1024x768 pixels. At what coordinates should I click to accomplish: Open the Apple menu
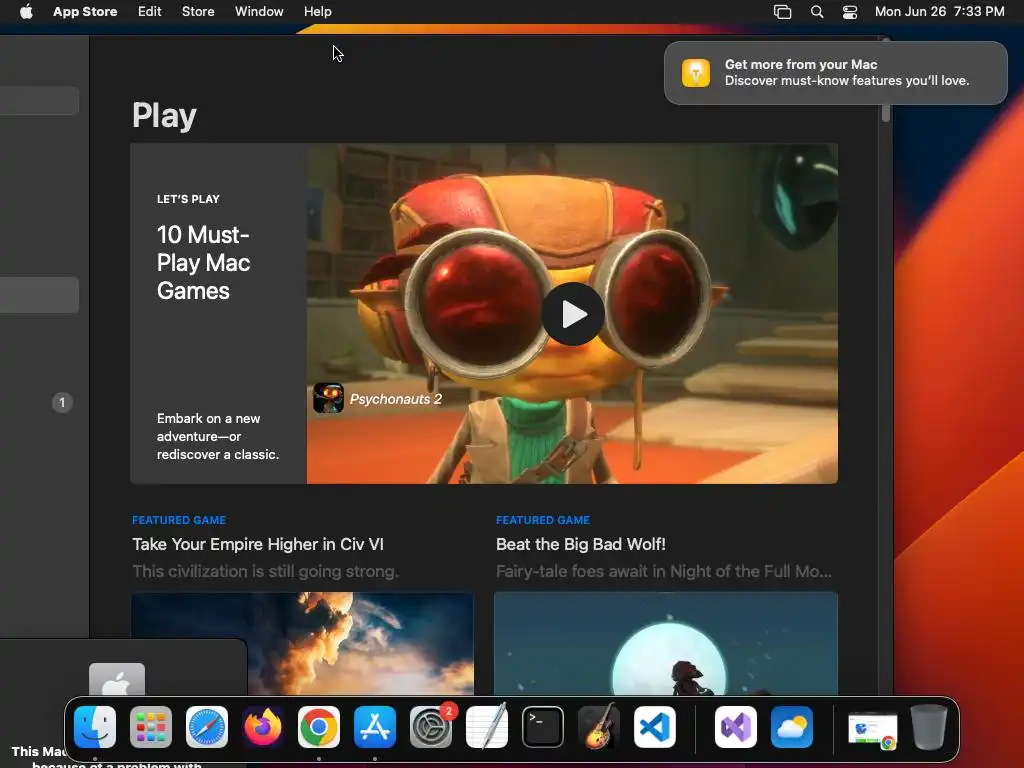(26, 11)
